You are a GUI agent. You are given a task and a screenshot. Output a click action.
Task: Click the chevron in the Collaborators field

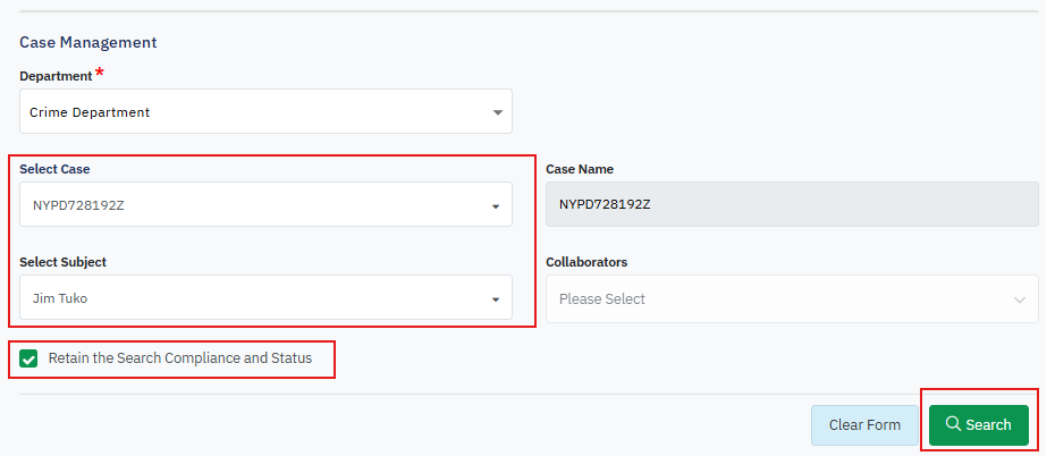(1019, 300)
